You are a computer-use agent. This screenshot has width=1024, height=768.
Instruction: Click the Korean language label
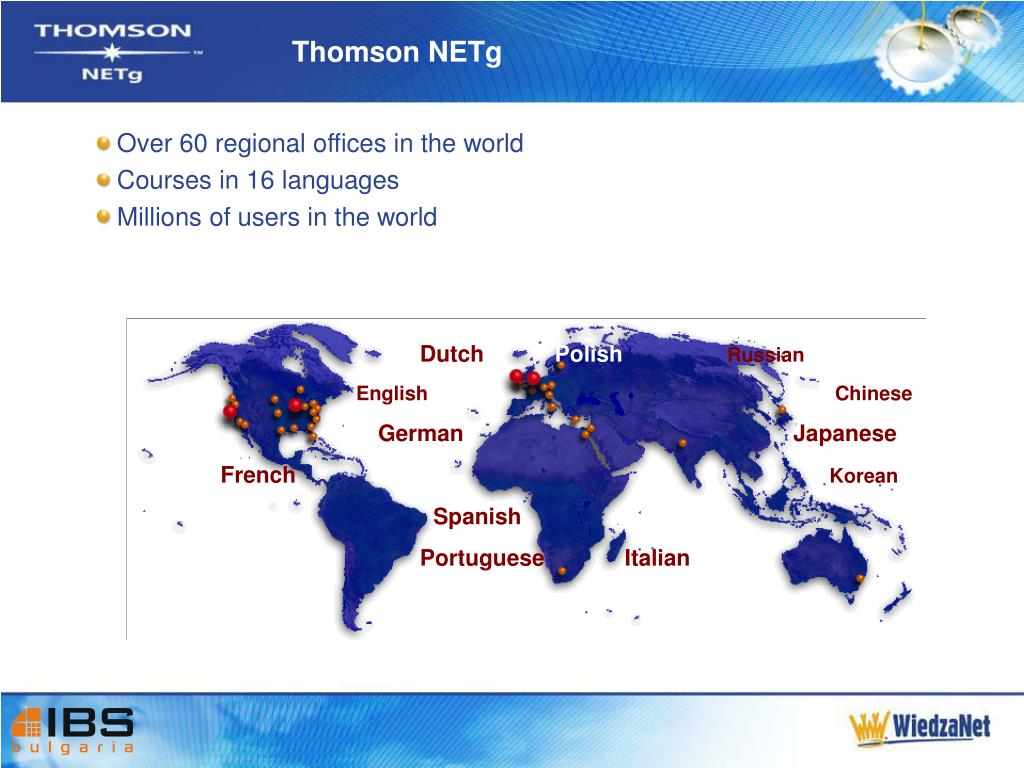tap(863, 476)
